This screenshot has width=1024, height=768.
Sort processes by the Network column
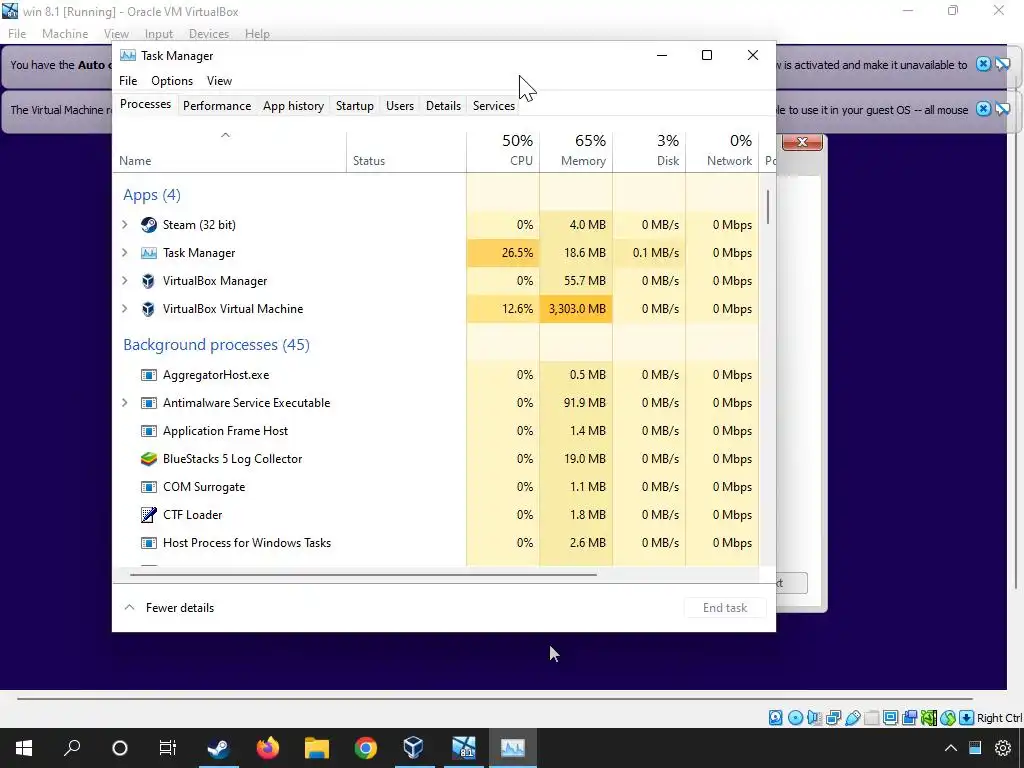click(723, 151)
